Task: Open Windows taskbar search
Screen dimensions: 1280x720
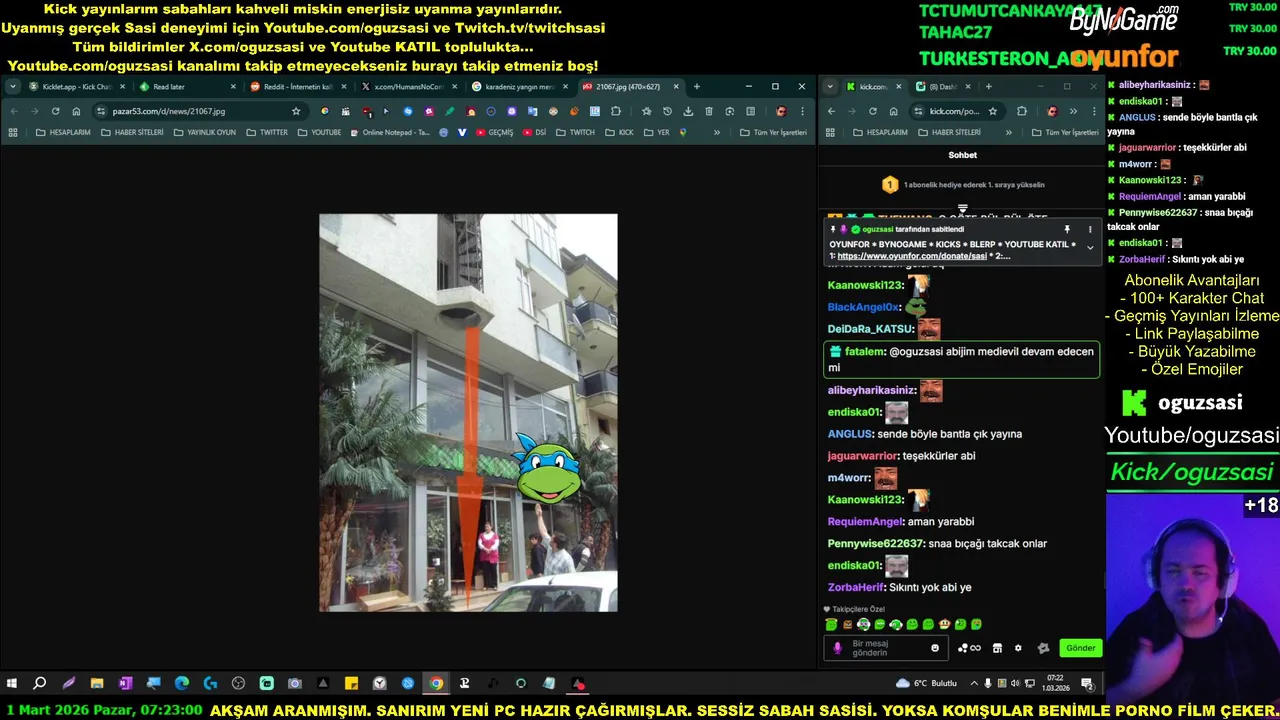Action: 39,684
